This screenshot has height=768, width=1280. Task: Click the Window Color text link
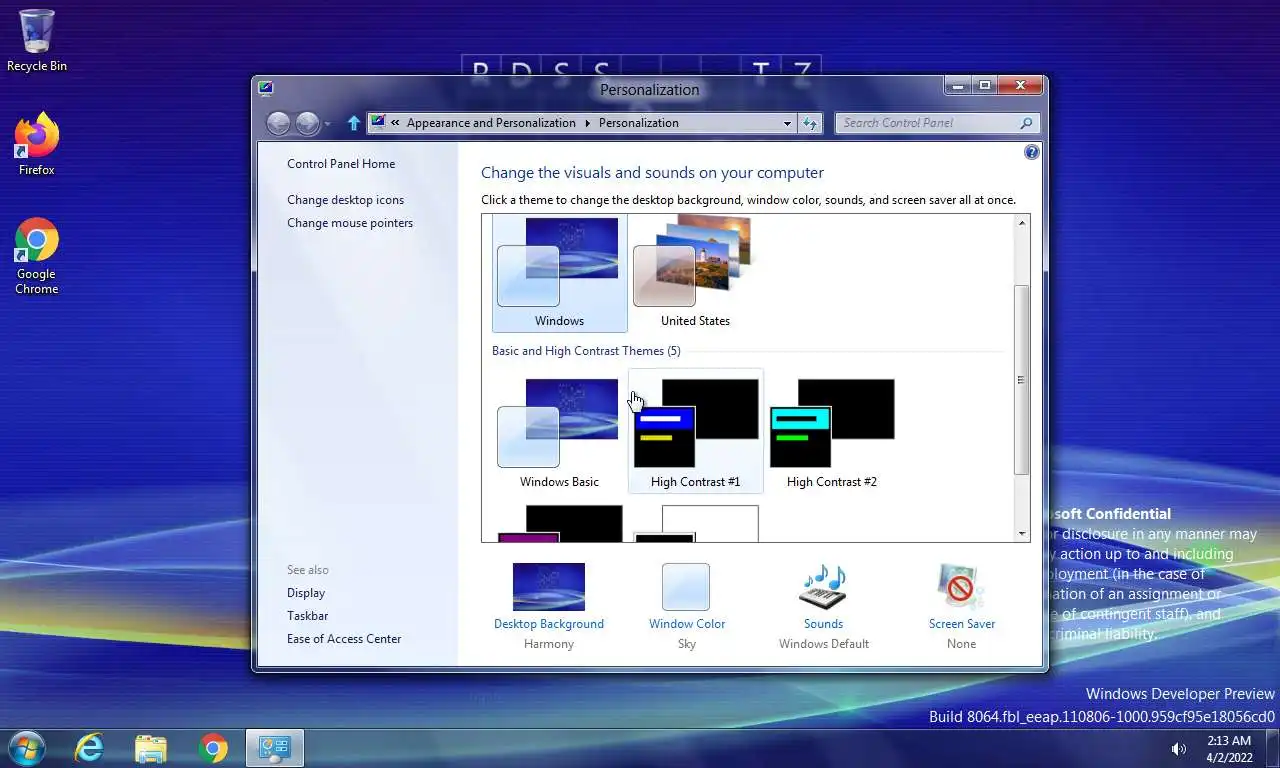click(687, 624)
